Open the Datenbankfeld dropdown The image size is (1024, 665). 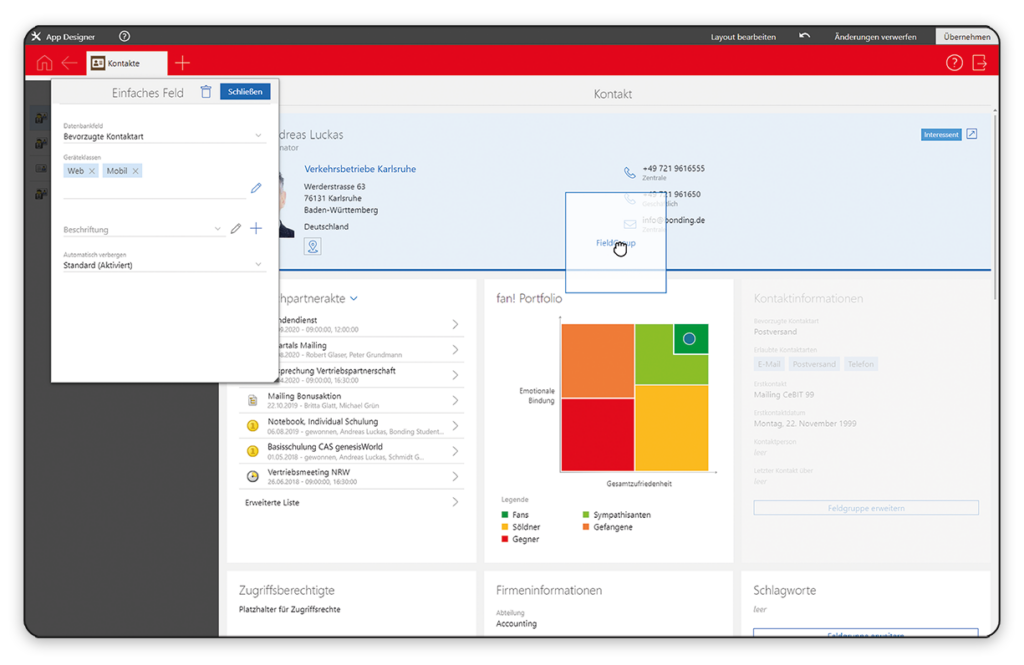coord(258,136)
